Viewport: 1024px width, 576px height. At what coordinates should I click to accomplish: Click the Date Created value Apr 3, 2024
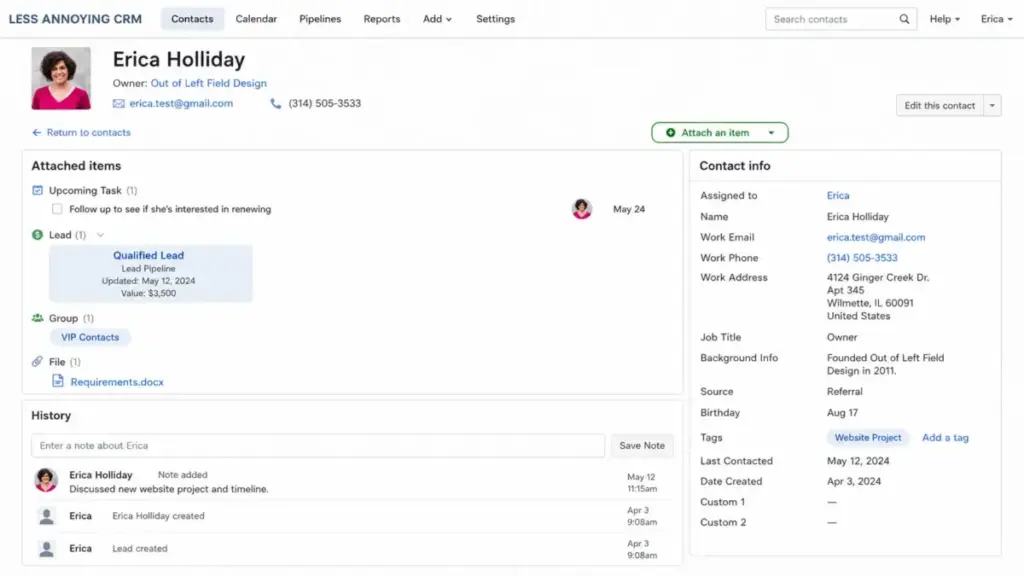[854, 481]
